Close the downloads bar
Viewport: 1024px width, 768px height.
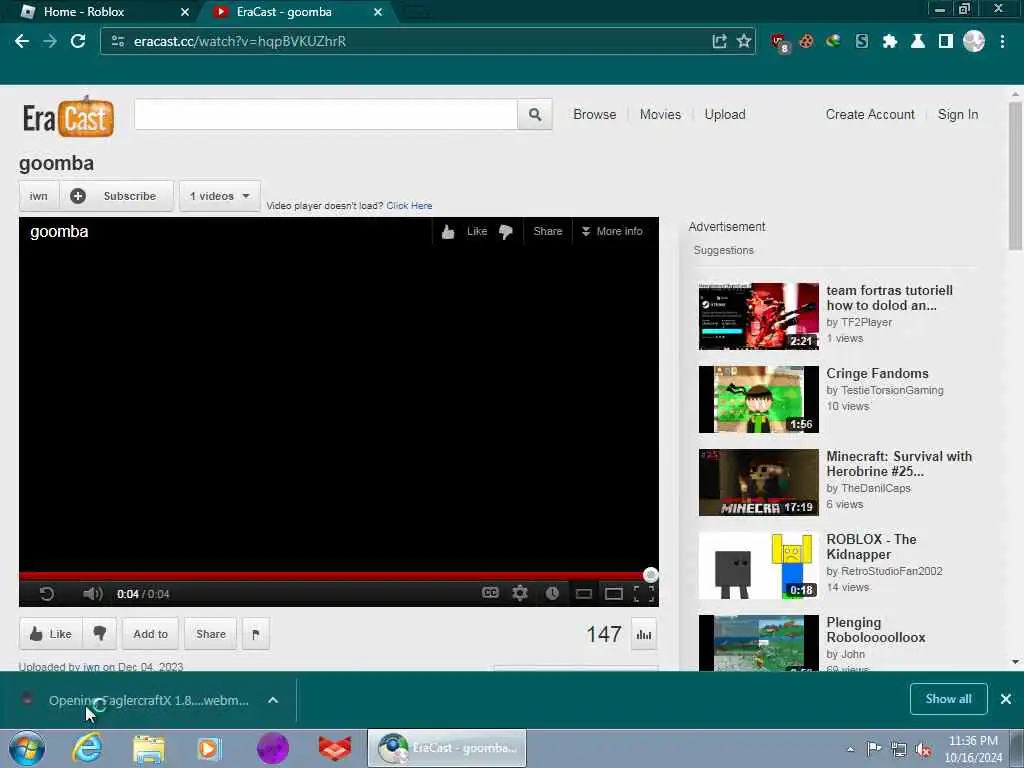(x=1006, y=699)
